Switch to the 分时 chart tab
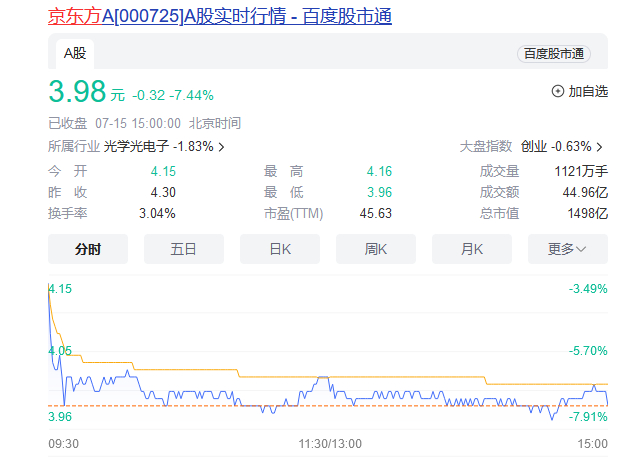This screenshot has width=635, height=462. tap(88, 249)
